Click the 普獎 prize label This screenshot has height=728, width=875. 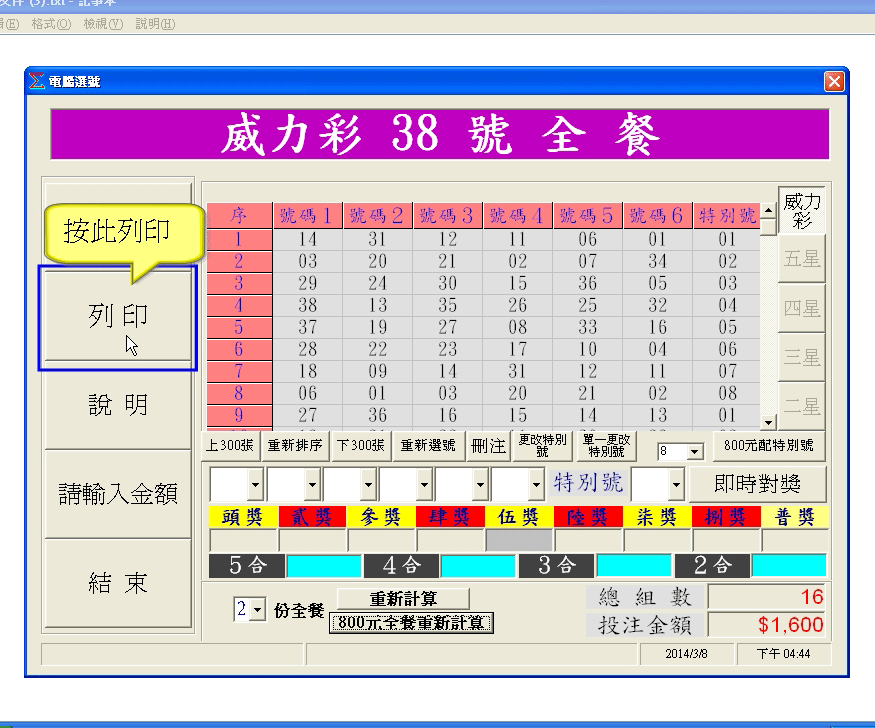click(x=795, y=517)
